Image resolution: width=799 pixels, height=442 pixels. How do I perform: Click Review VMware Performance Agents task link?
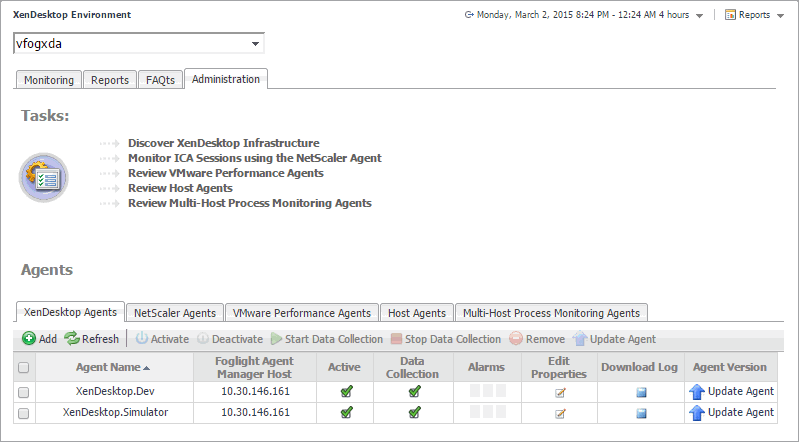226,173
